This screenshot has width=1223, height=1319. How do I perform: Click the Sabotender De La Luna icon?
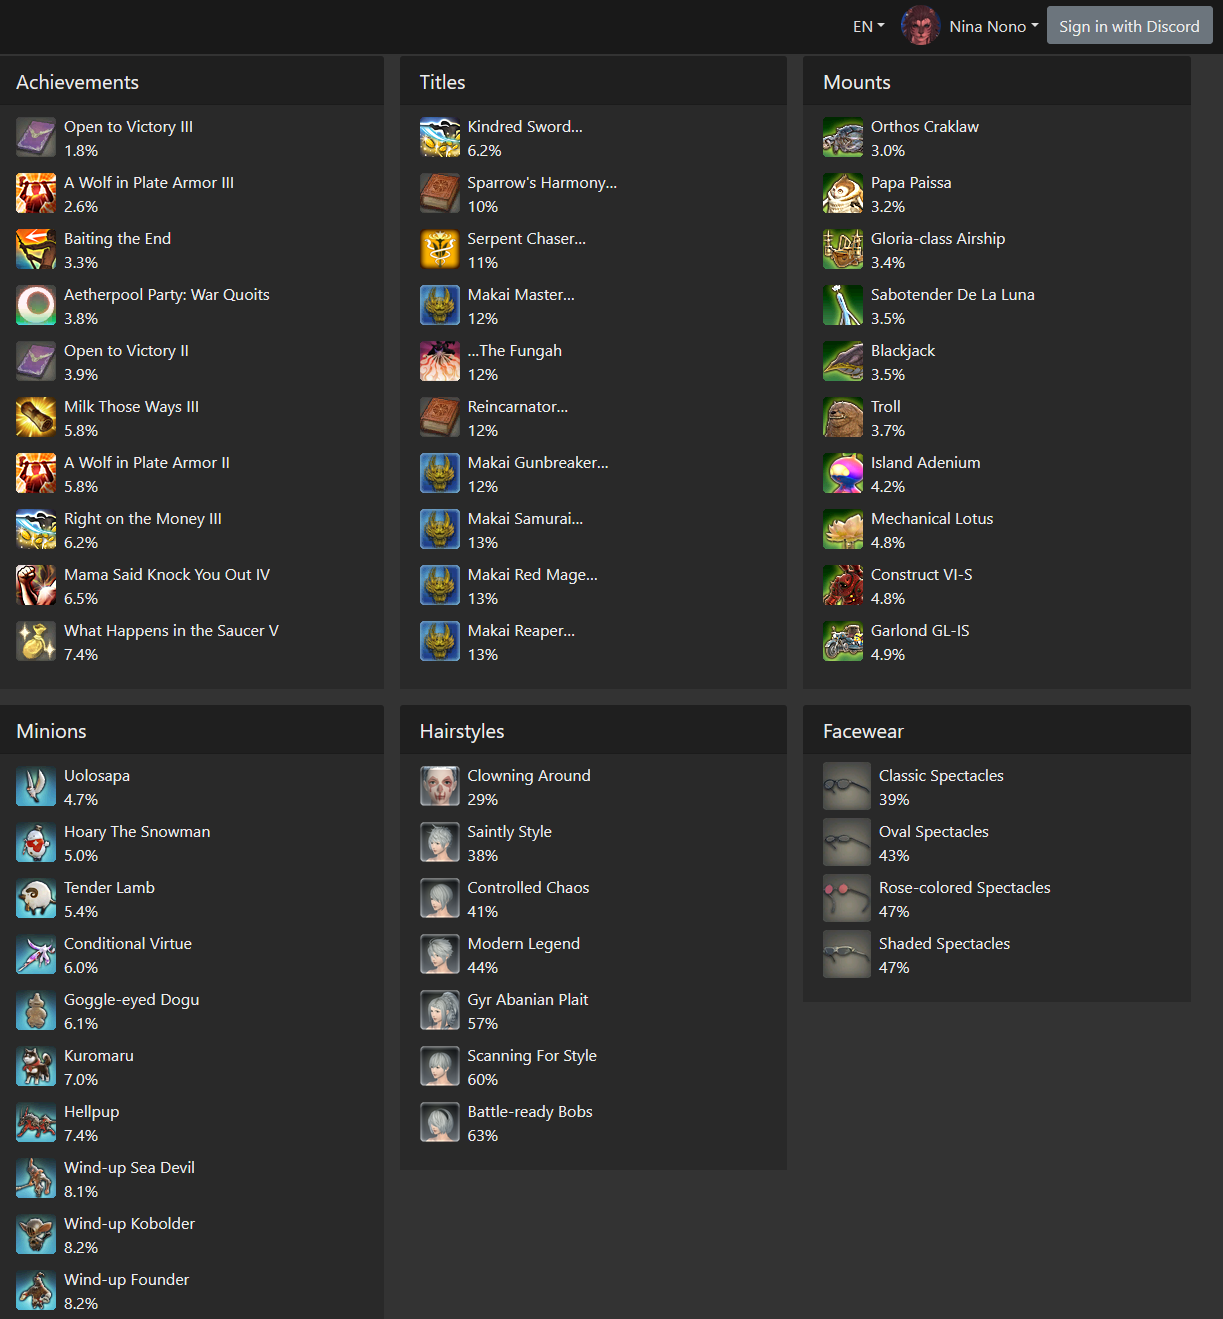(x=843, y=306)
